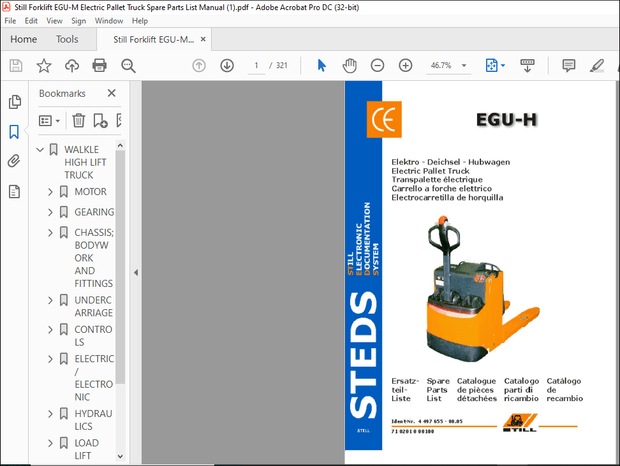Click the zoom level 46.7% field

click(441, 66)
